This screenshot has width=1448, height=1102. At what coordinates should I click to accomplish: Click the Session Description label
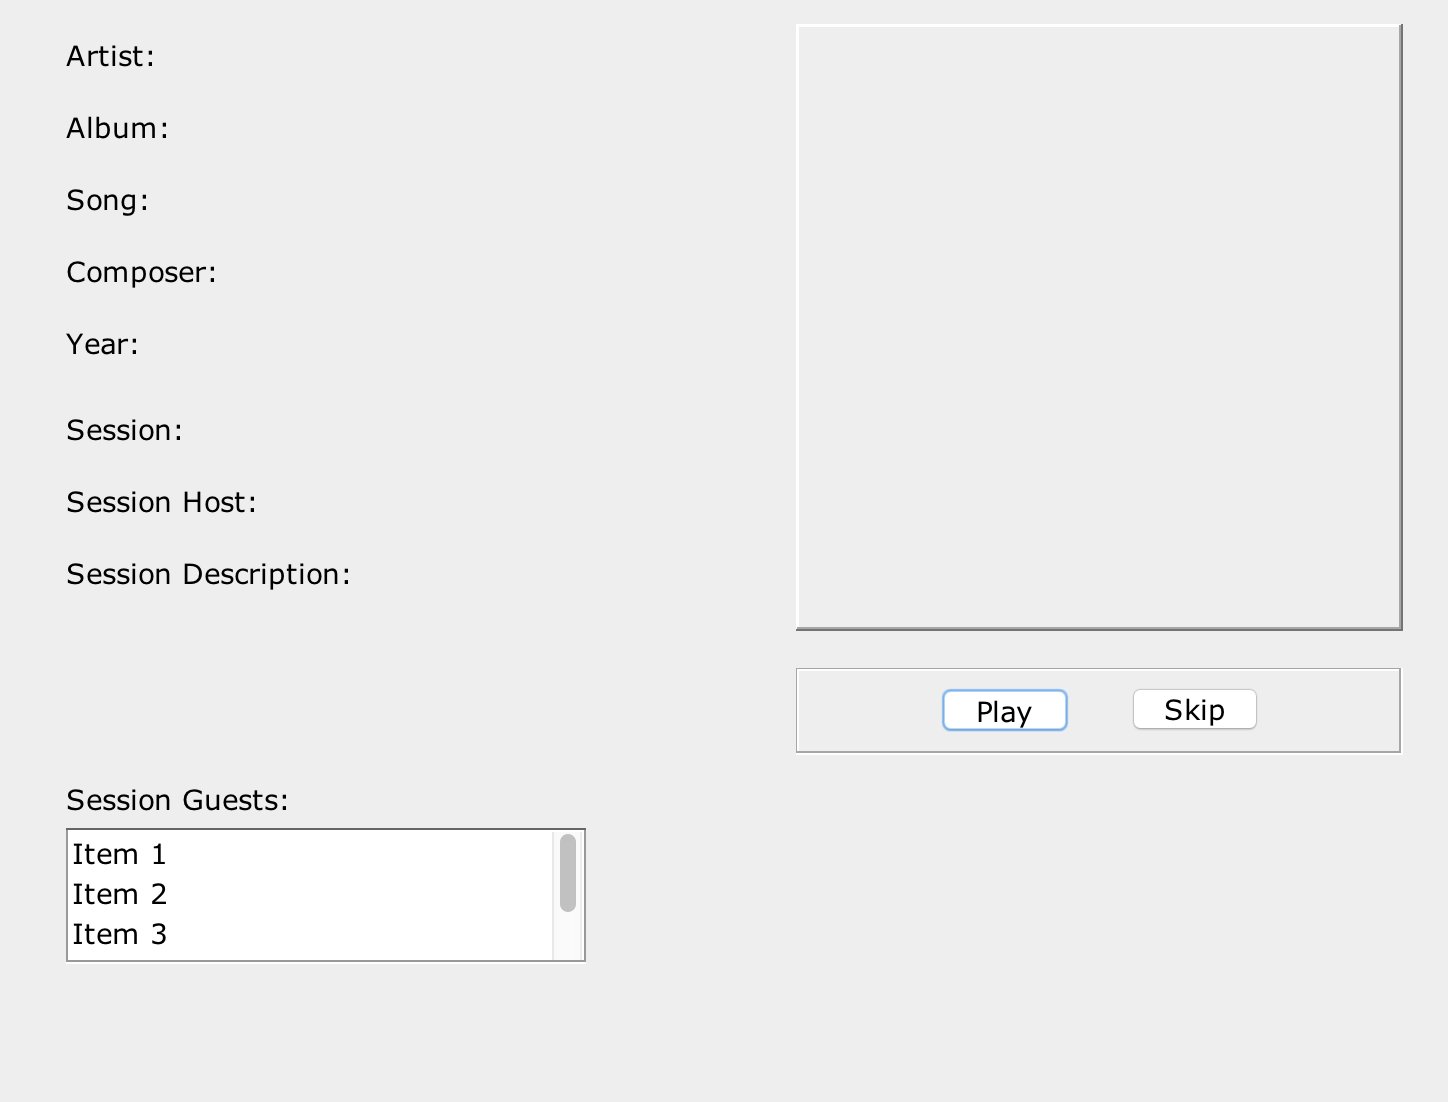coord(208,574)
